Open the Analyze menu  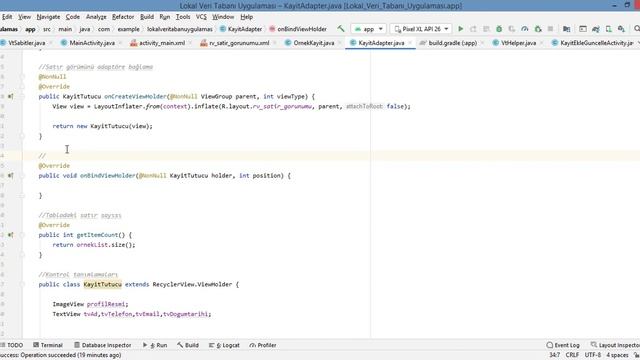[x=96, y=17]
